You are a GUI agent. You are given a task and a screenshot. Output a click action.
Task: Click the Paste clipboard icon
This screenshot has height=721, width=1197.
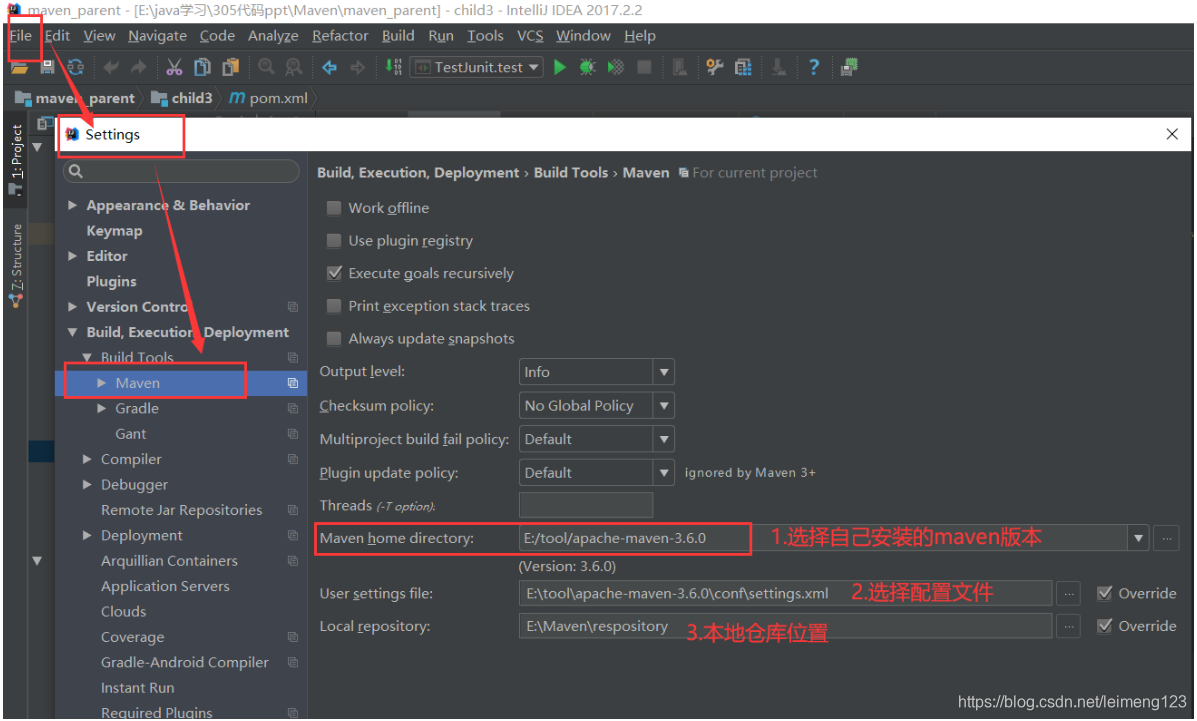(x=230, y=67)
